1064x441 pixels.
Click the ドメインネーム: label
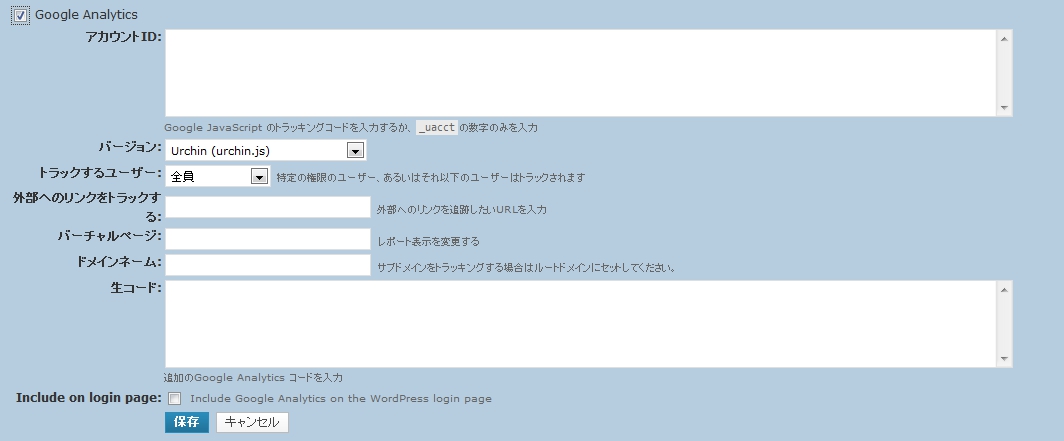[x=119, y=261]
